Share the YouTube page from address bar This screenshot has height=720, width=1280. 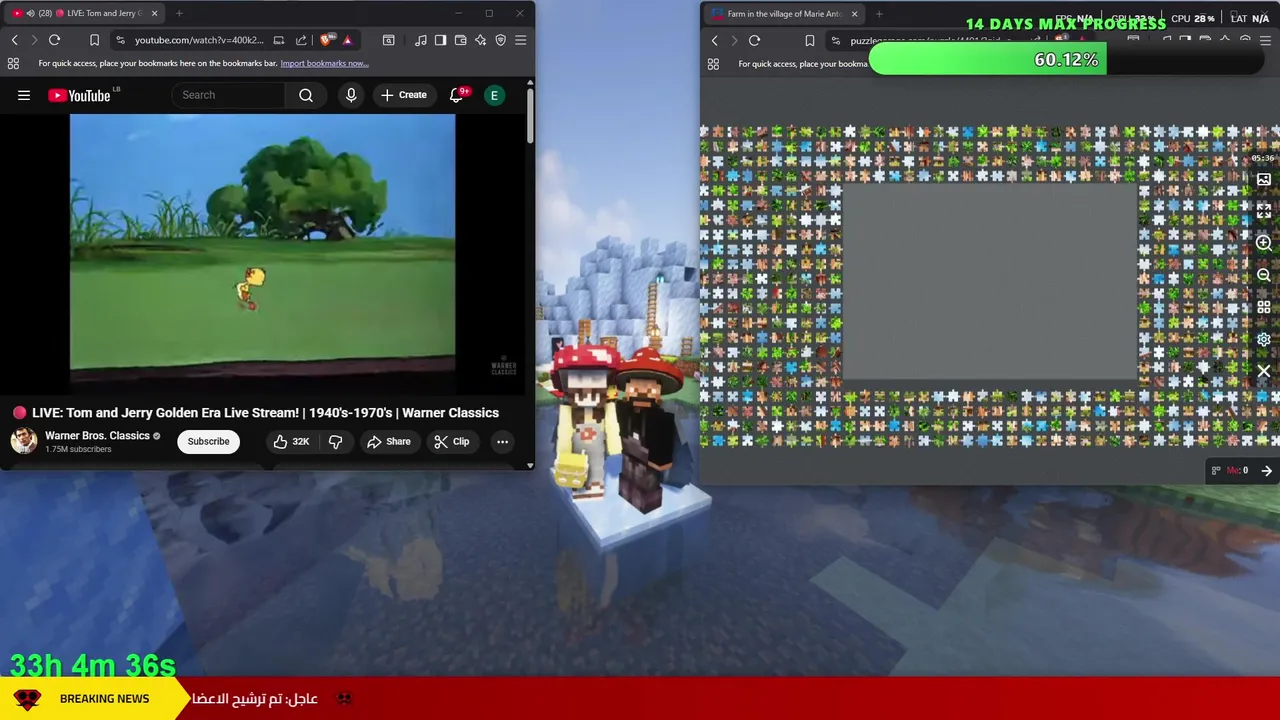click(x=301, y=40)
